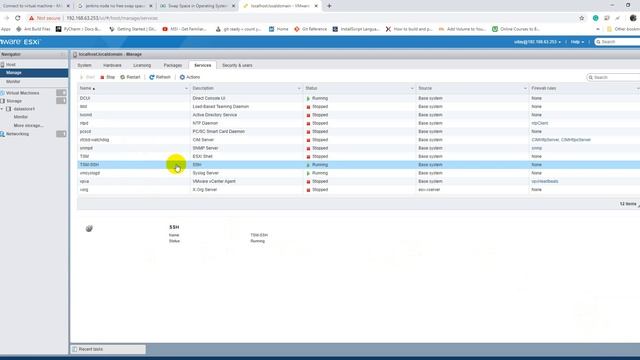Open the Online Courses bookmark
This screenshot has width=640, height=360.
(x=516, y=29)
